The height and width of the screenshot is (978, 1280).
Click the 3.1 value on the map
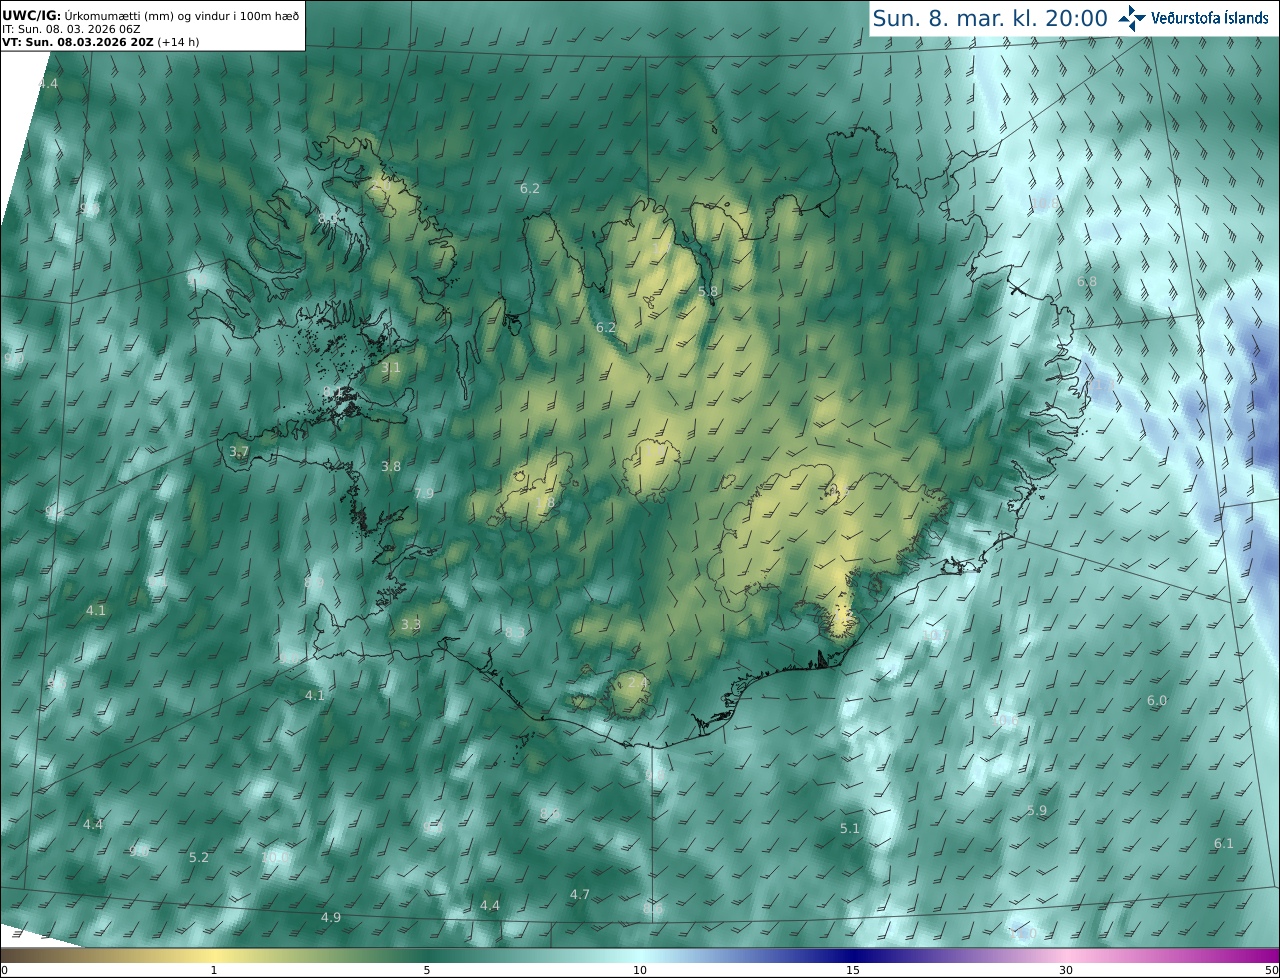pos(390,368)
